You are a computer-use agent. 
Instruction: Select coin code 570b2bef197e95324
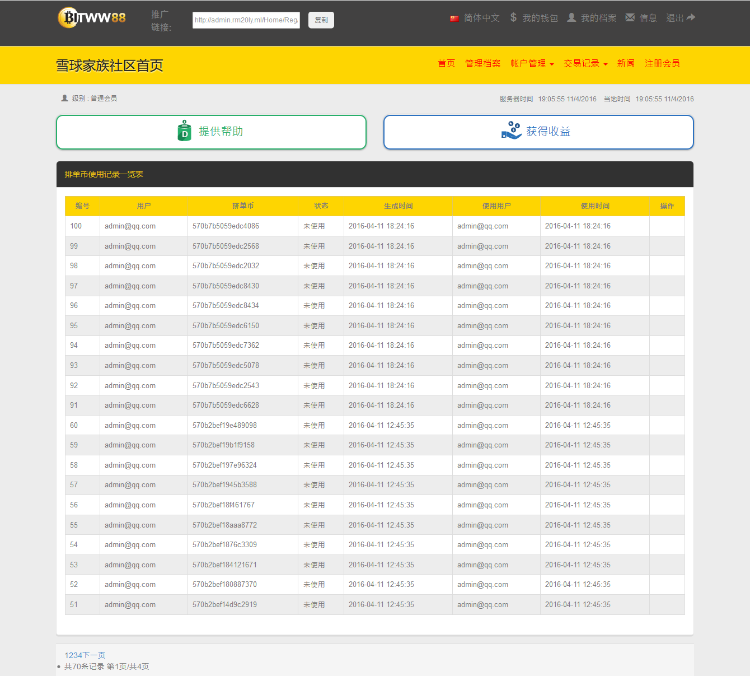pos(225,465)
